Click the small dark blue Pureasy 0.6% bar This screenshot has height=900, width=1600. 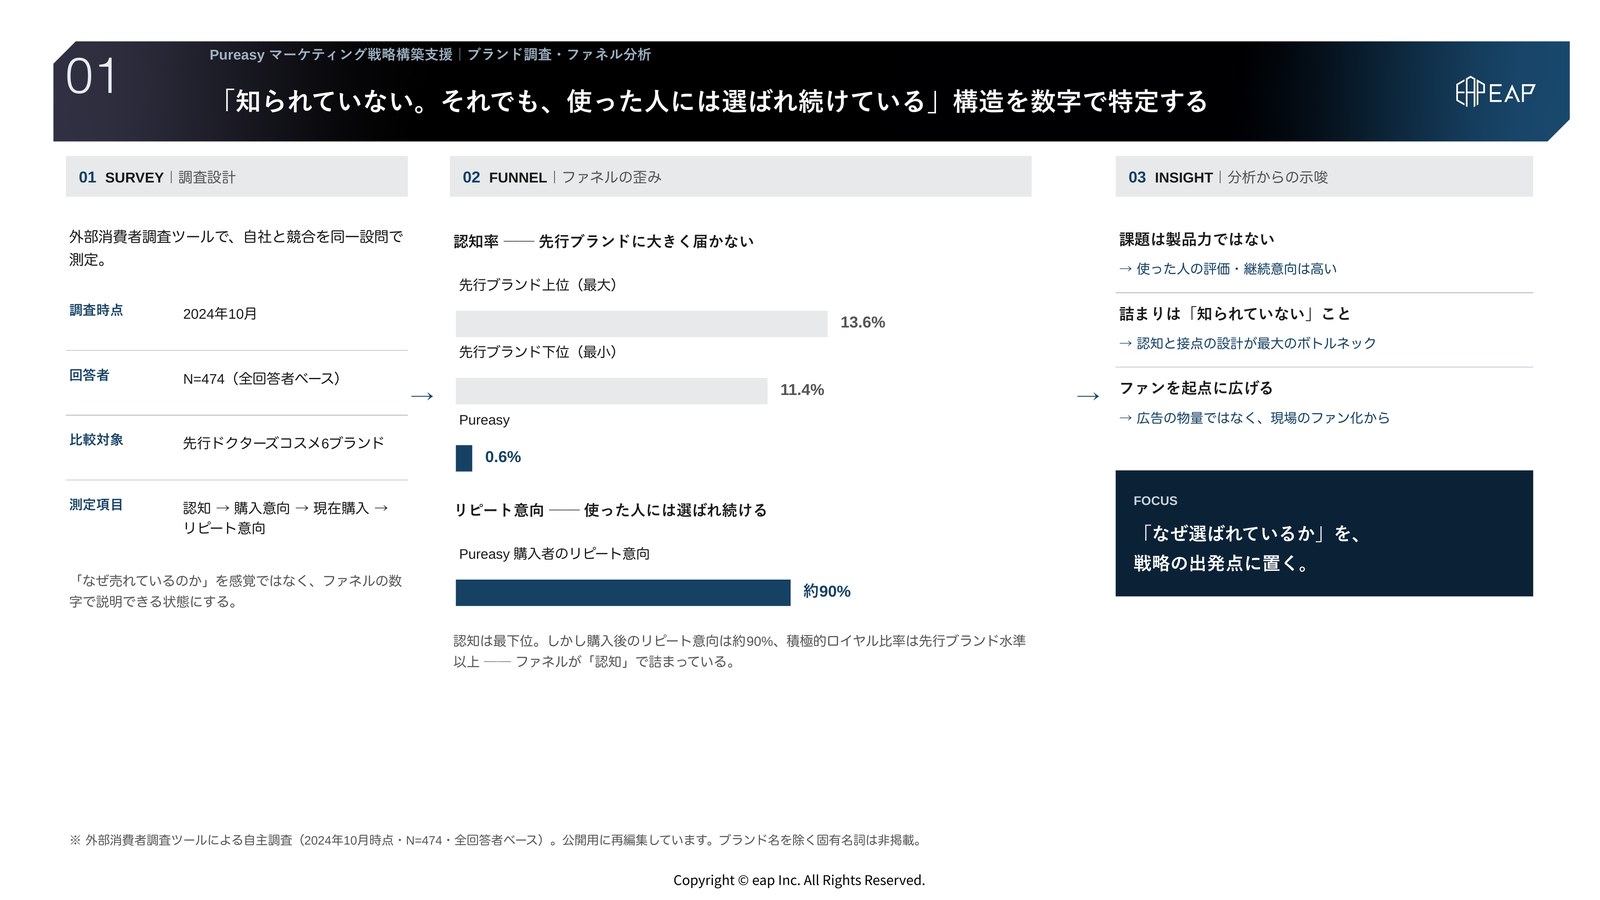pos(464,458)
